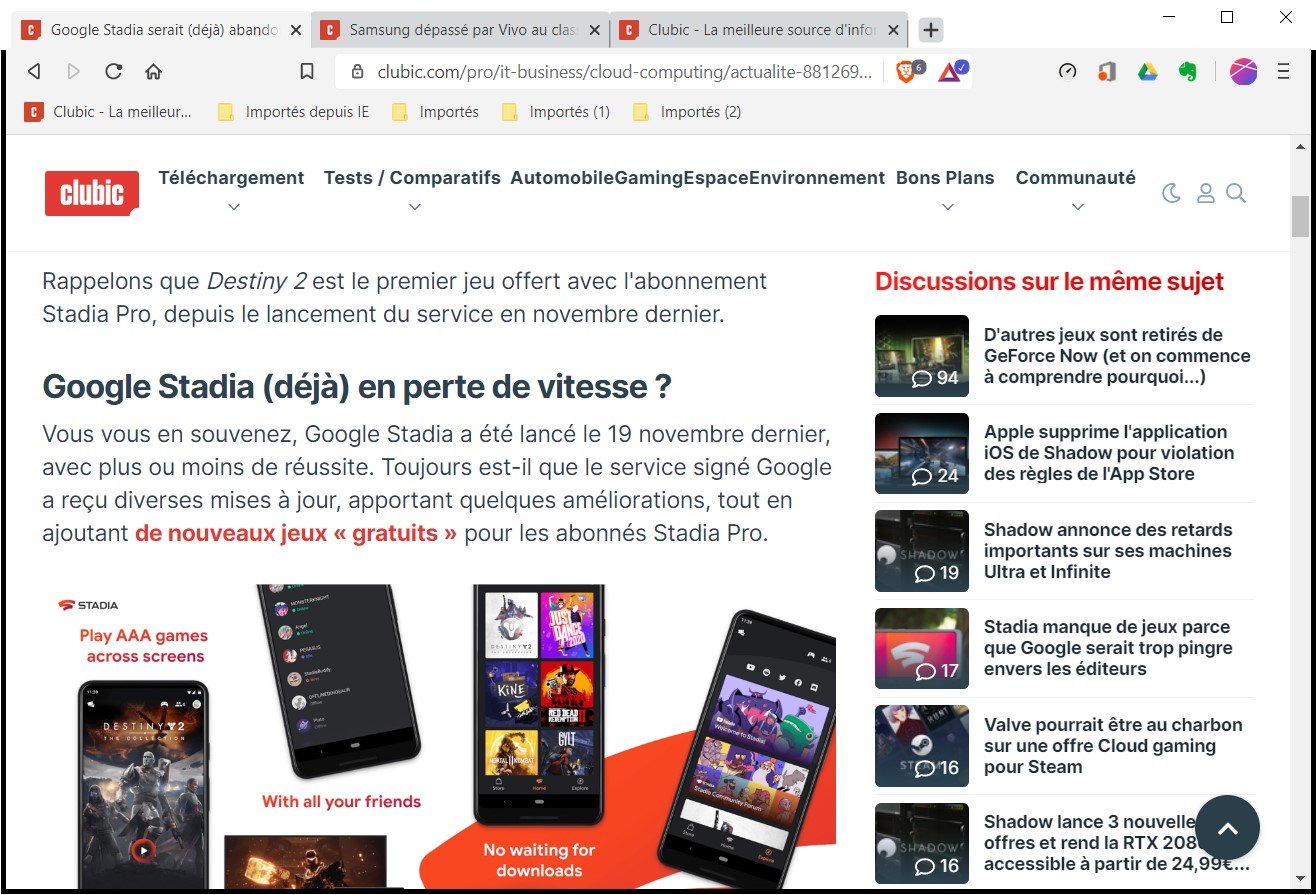Bookmark this page via the star icon
Screen dimensions: 1316x895
point(307,71)
